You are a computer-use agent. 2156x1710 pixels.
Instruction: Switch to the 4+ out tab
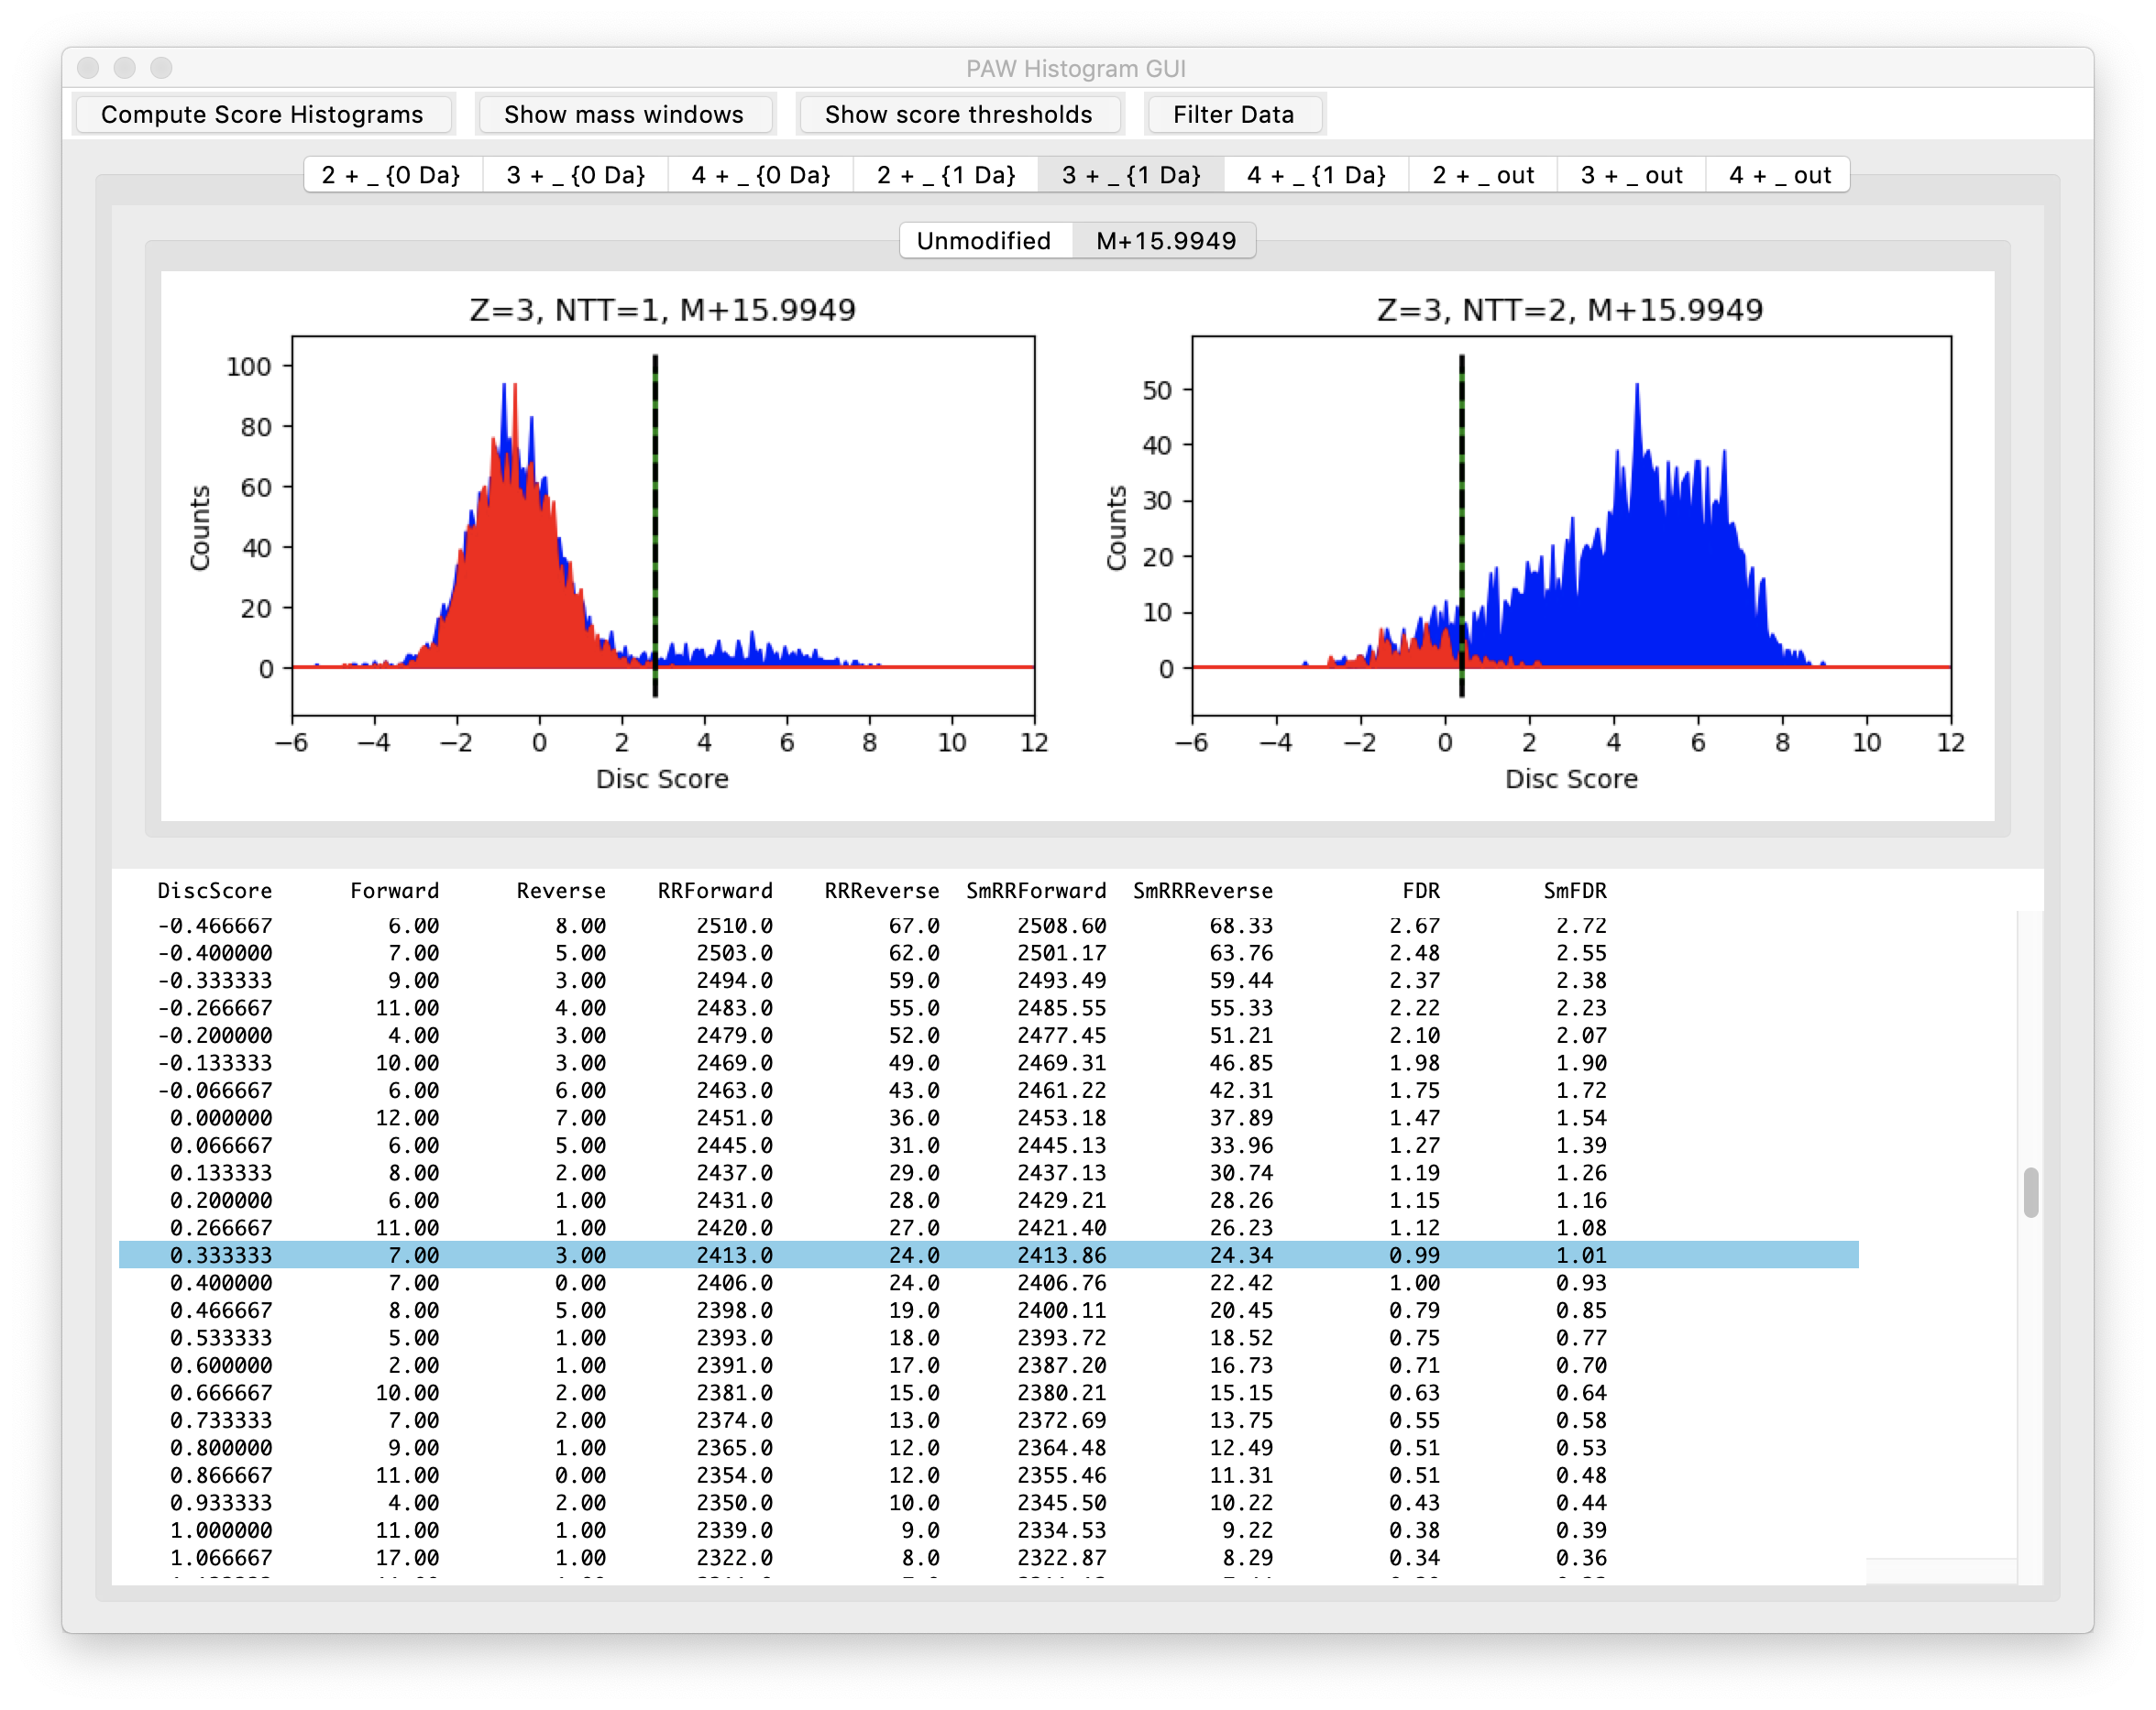(1779, 175)
